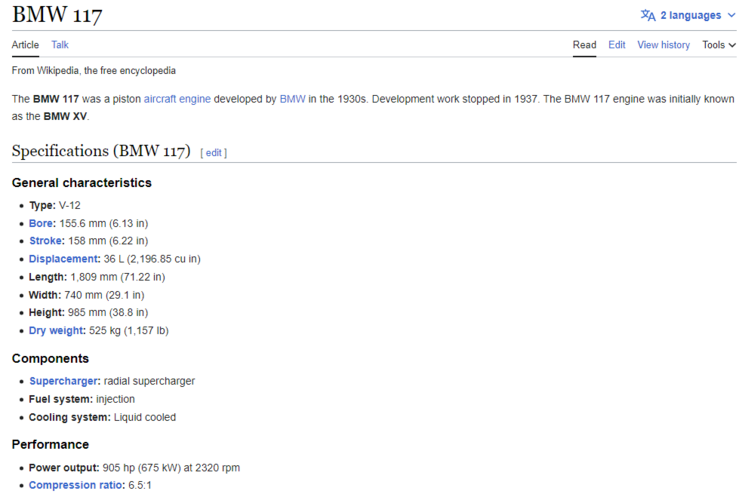Click the 'Type: V-12' list item

click(55, 205)
